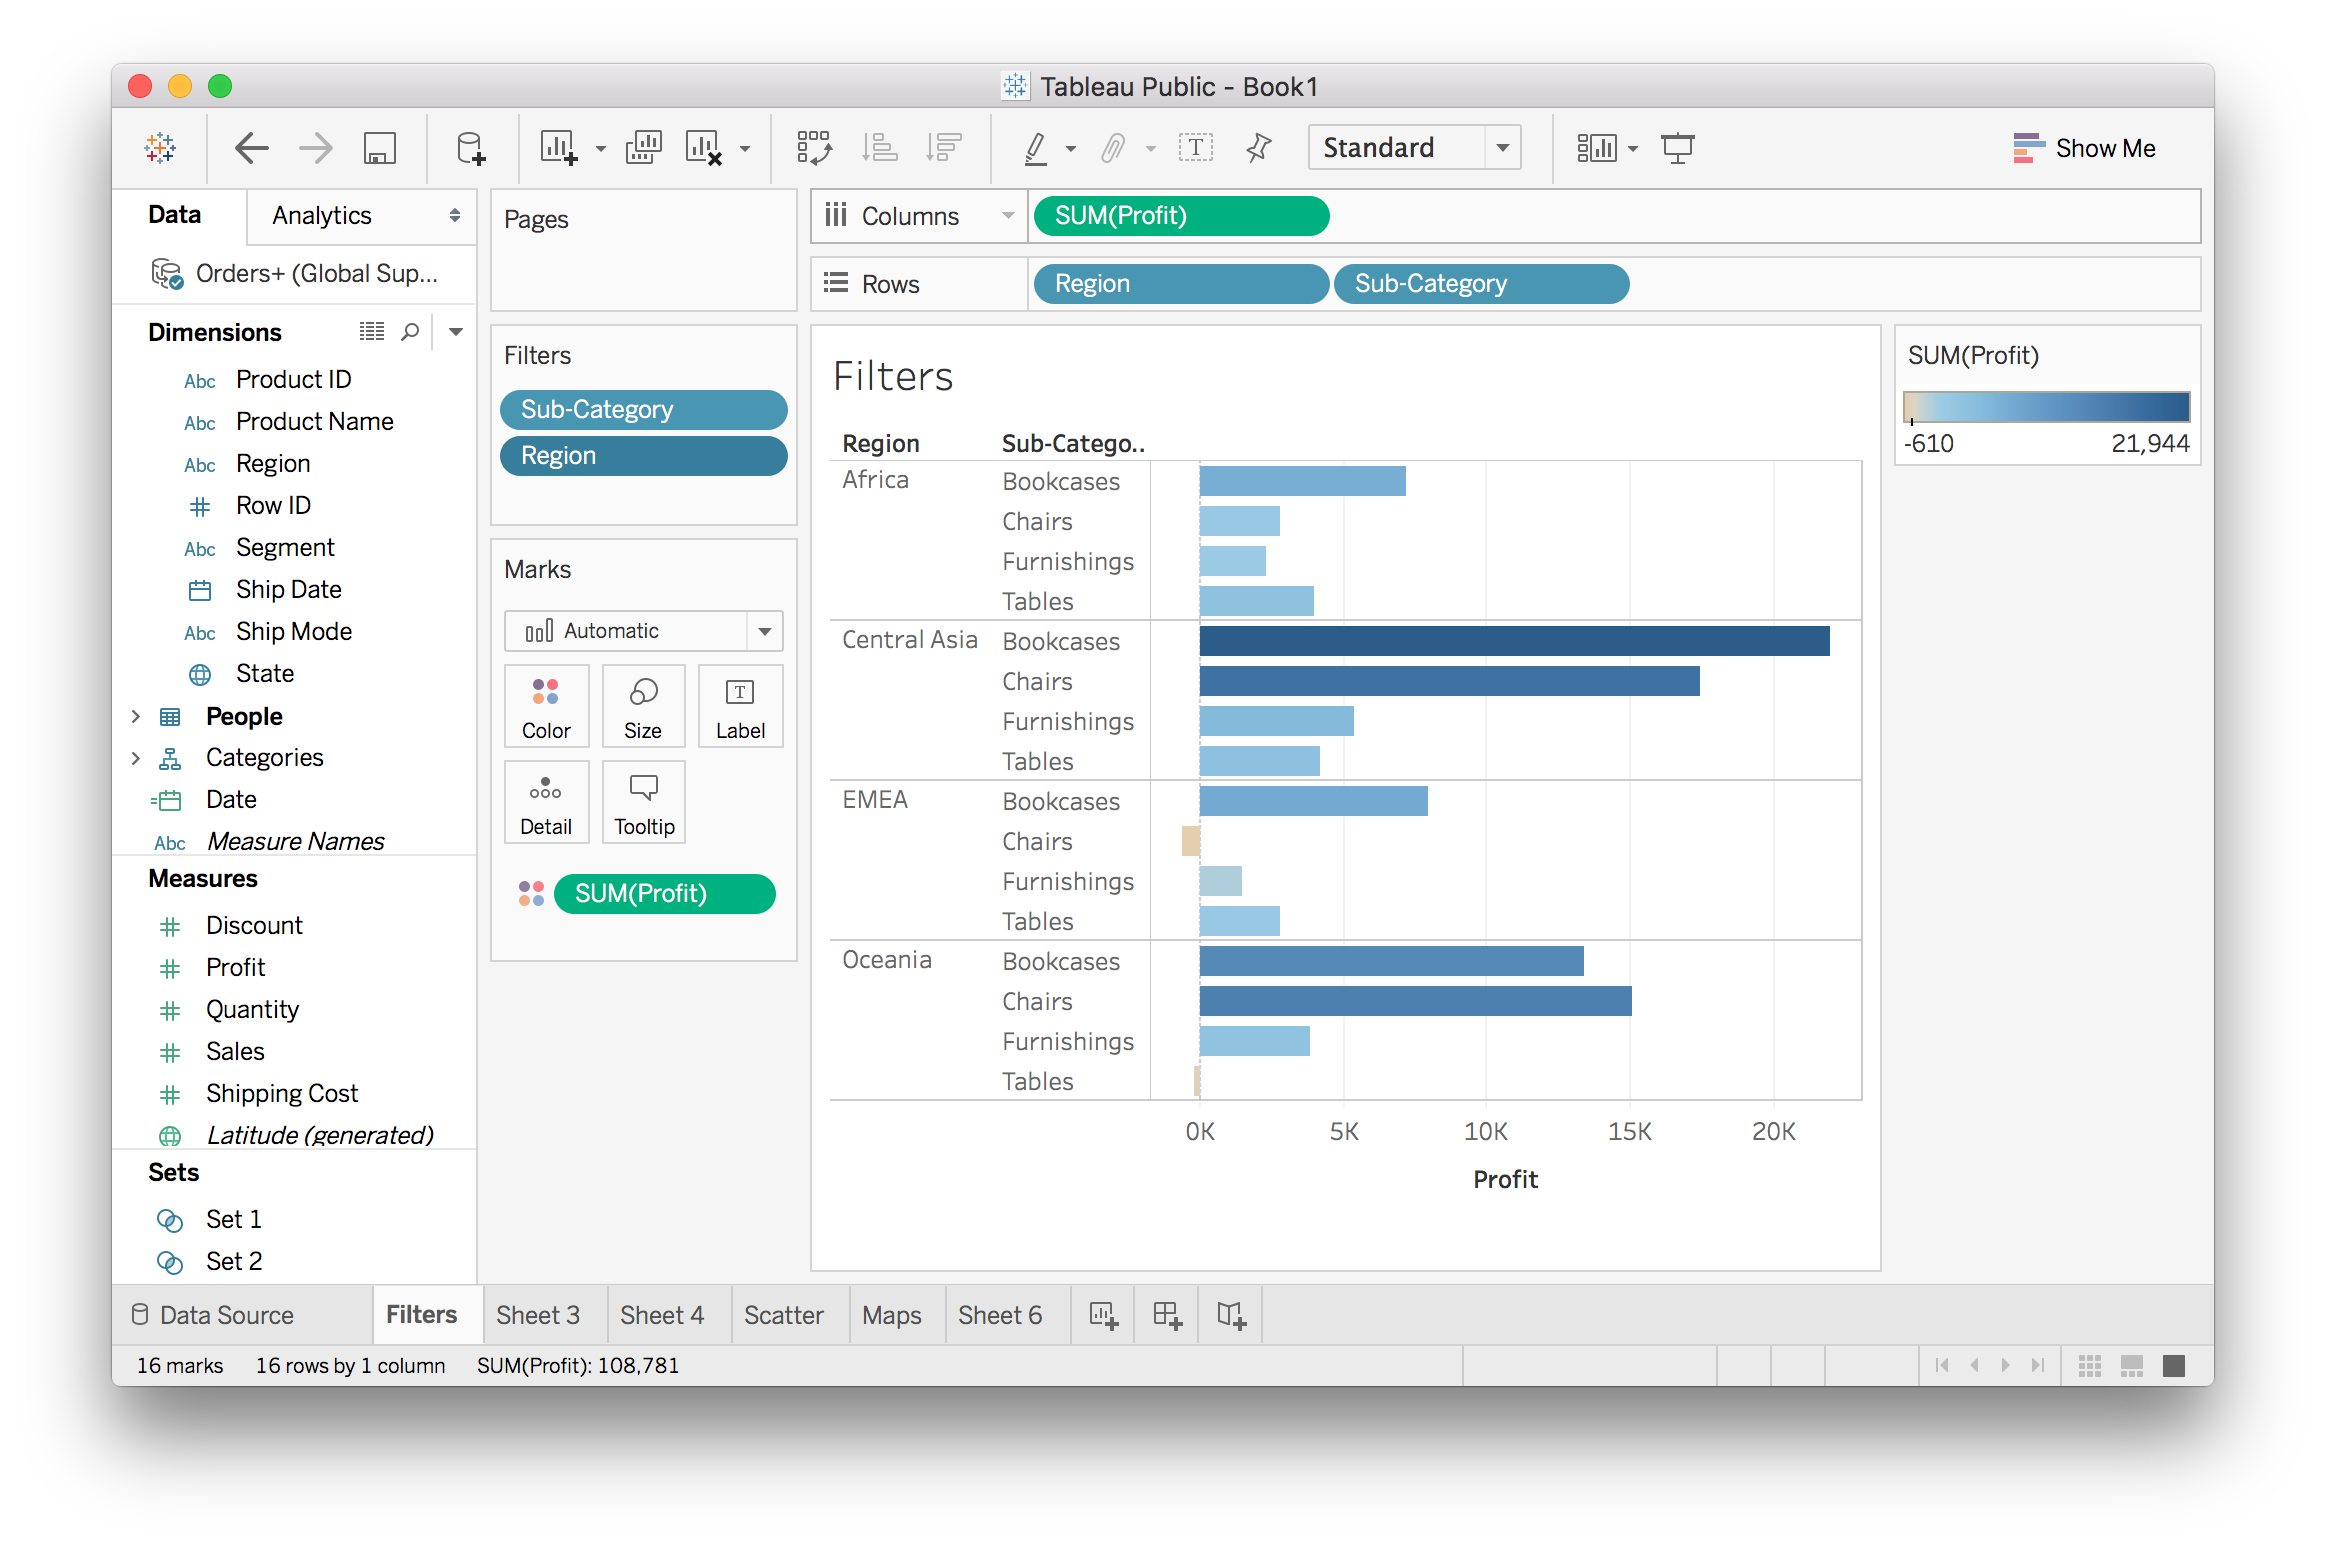Switch to the Scatter sheet tab

pyautogui.click(x=783, y=1315)
